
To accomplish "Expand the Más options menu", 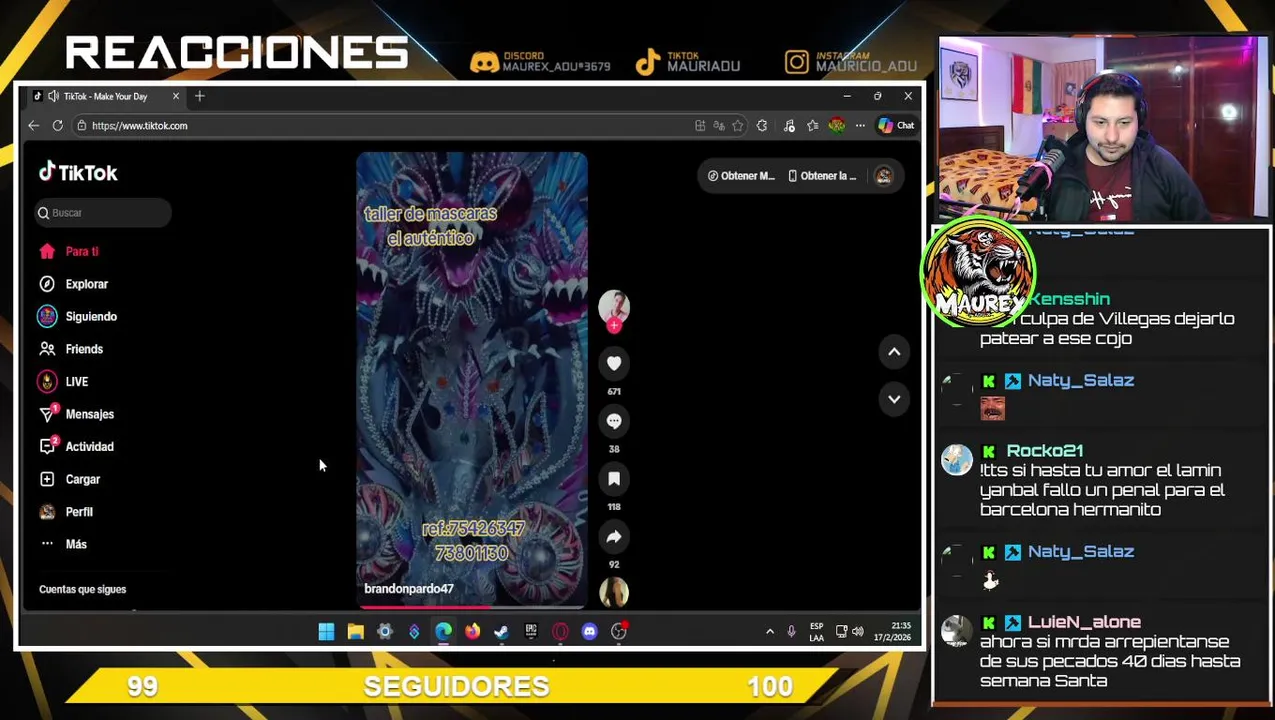I will point(63,544).
